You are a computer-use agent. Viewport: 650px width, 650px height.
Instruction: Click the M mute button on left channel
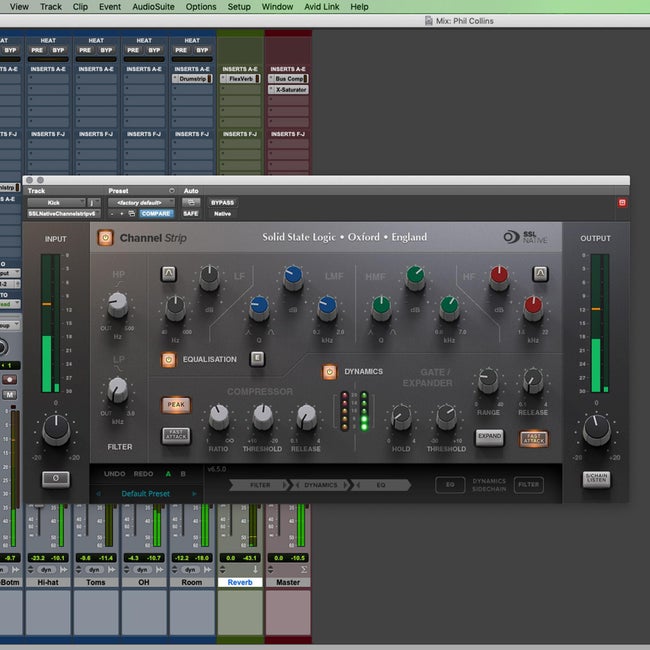coord(10,395)
